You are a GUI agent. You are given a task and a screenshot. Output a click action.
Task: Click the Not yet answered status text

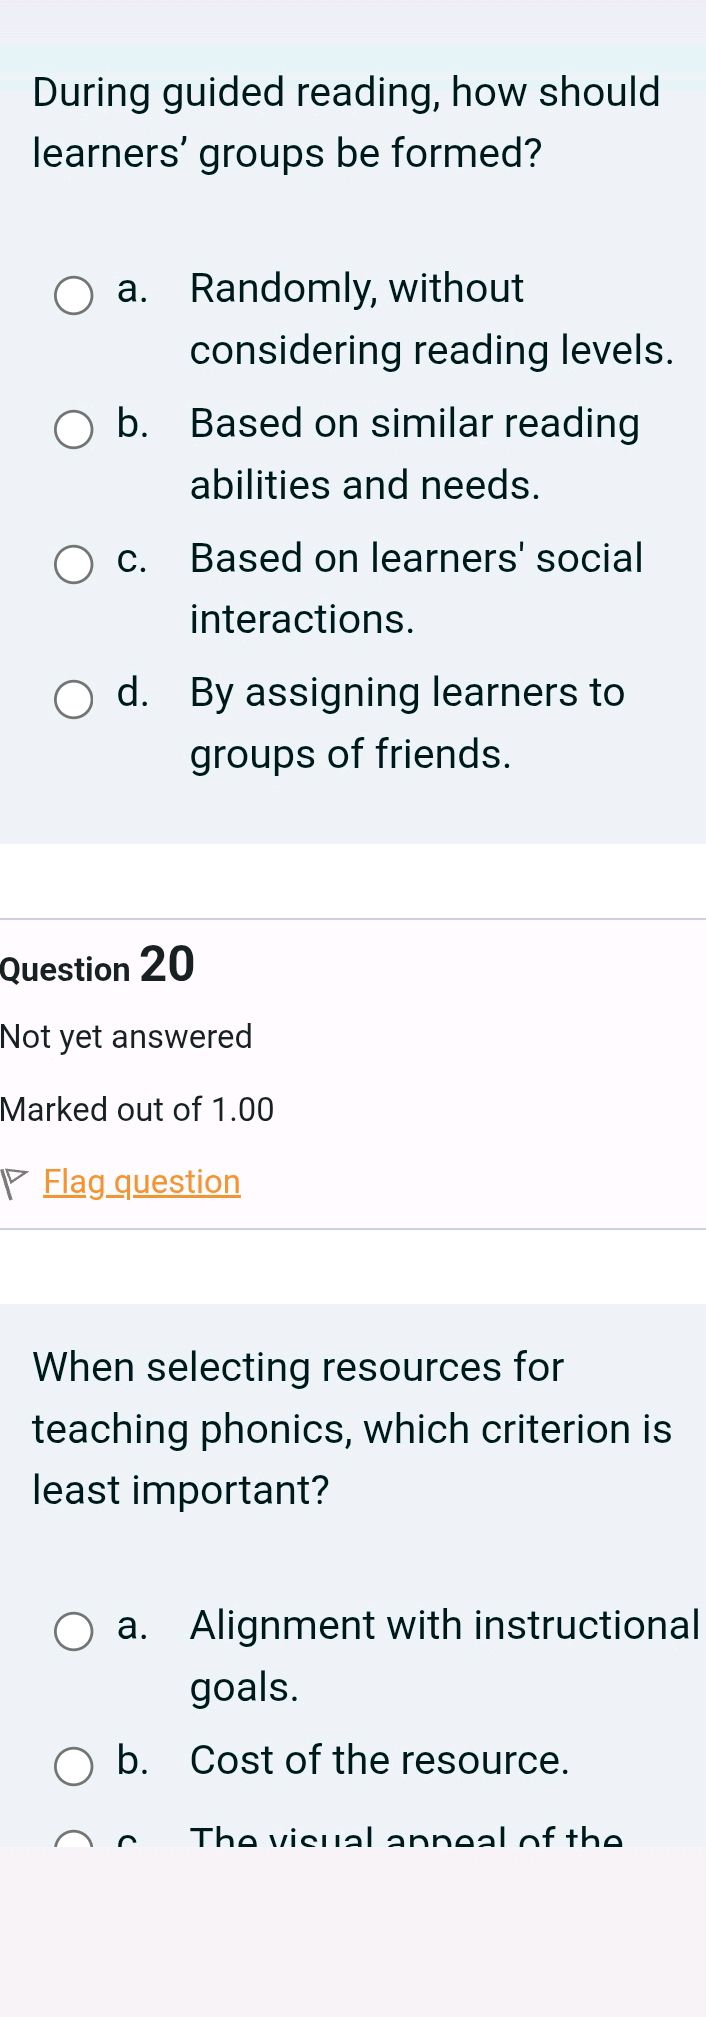point(126,1036)
